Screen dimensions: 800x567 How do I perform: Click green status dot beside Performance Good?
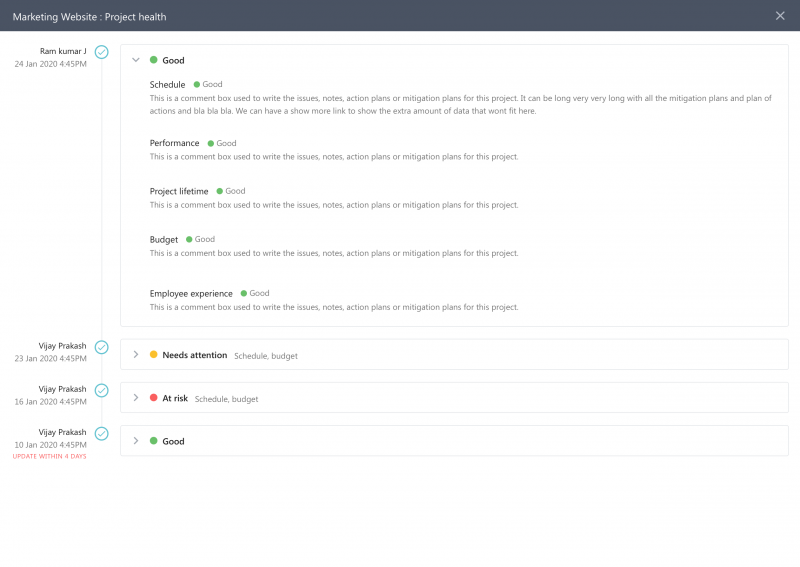211,143
